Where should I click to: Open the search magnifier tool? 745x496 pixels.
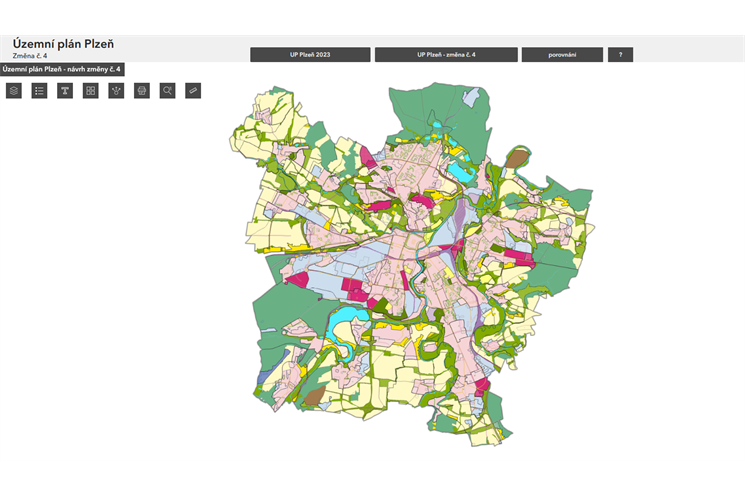[x=167, y=91]
